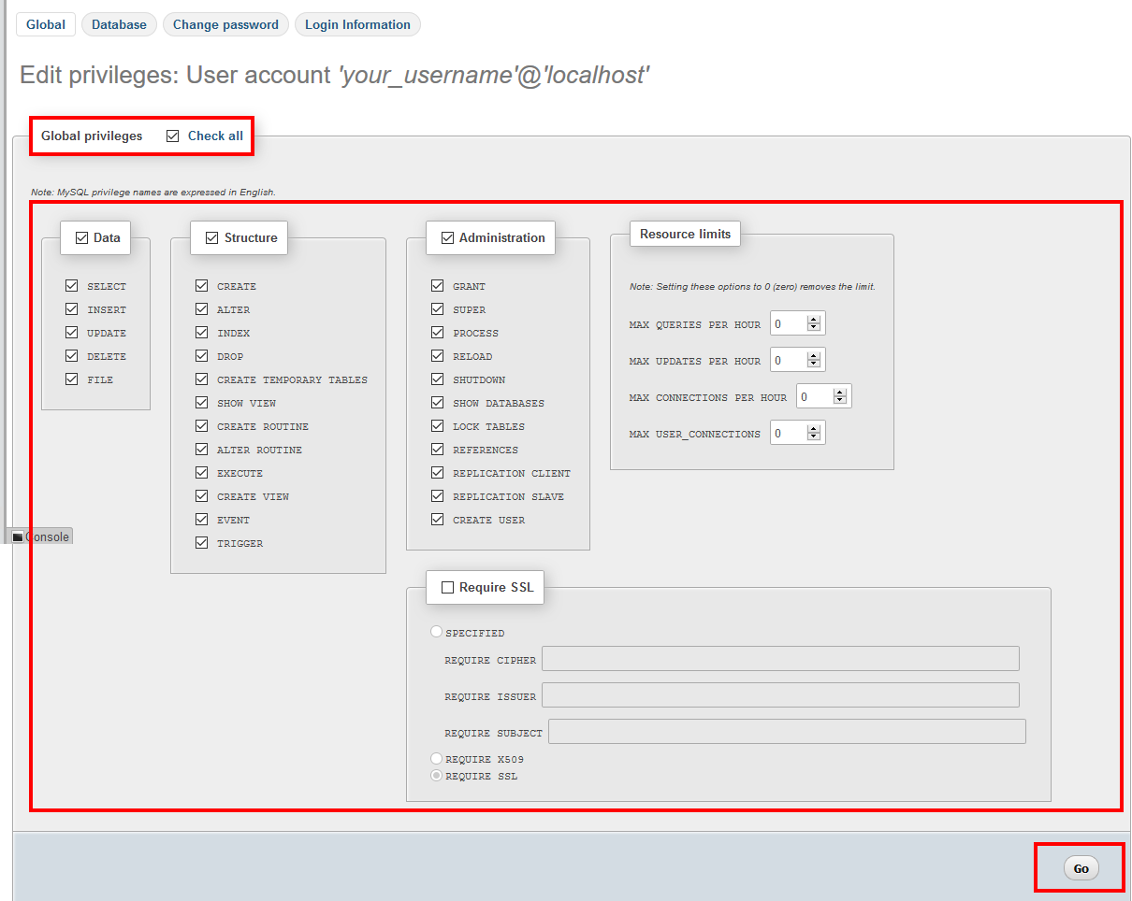Toggle the Check all checkbox
1132x901 pixels.
point(173,136)
